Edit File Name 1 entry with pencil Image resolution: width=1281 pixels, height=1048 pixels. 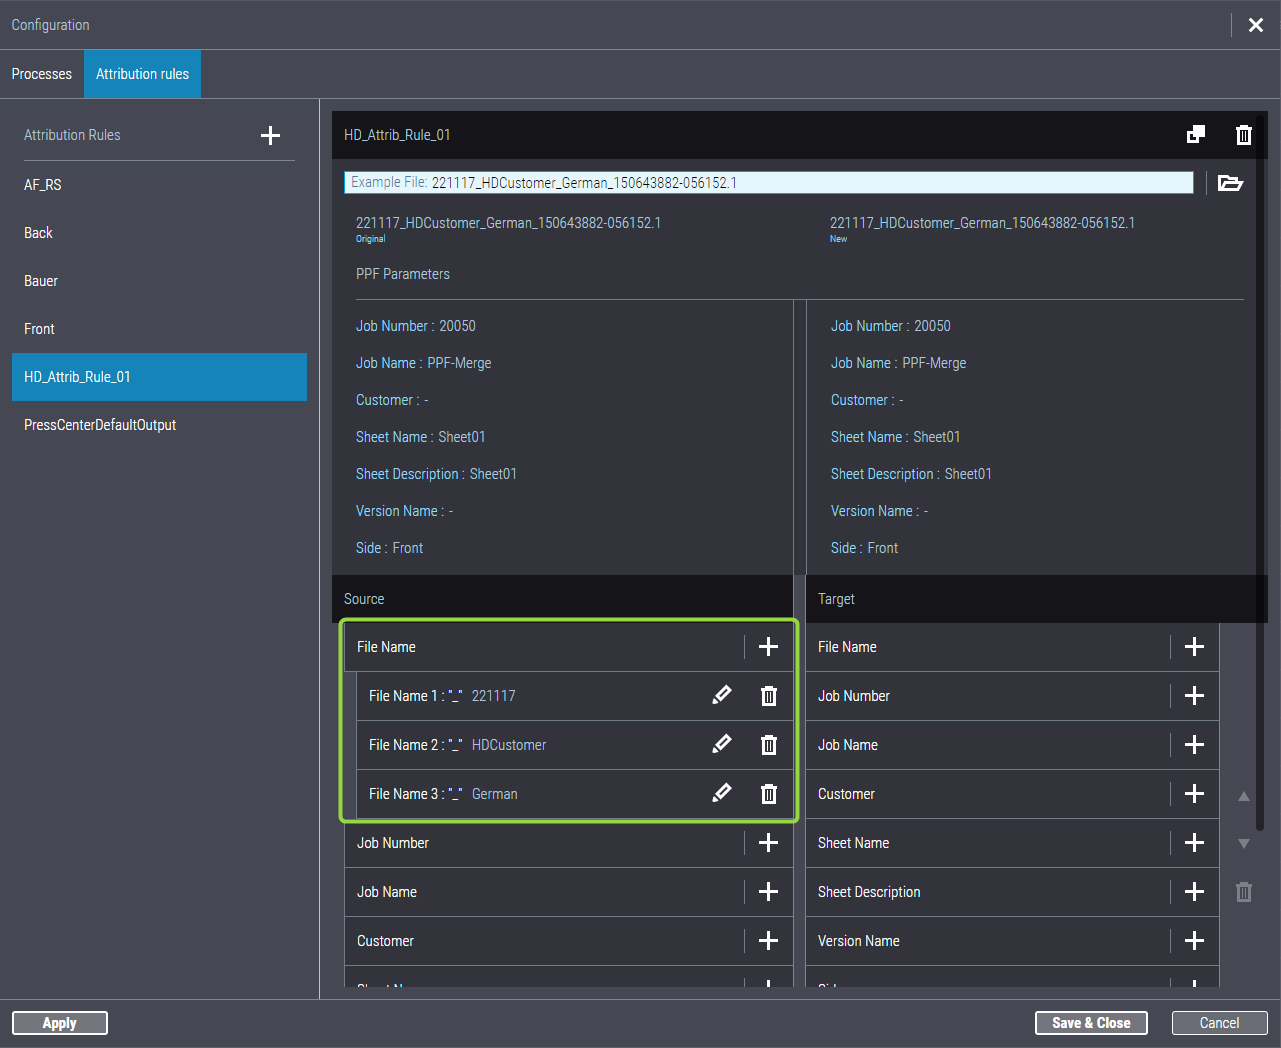(721, 696)
